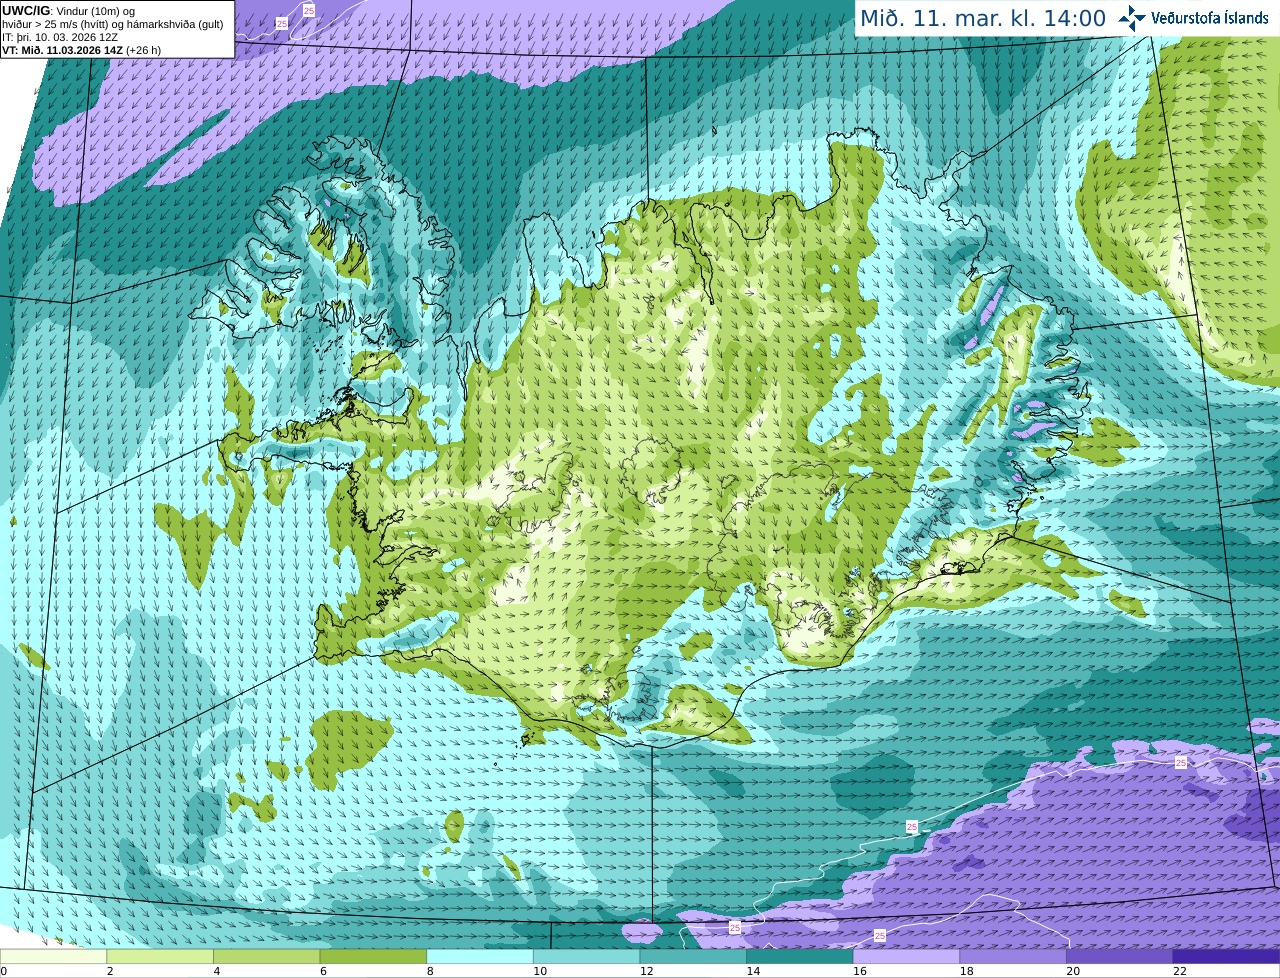Click the legend scale value 18
The image size is (1280, 978).
click(x=966, y=971)
